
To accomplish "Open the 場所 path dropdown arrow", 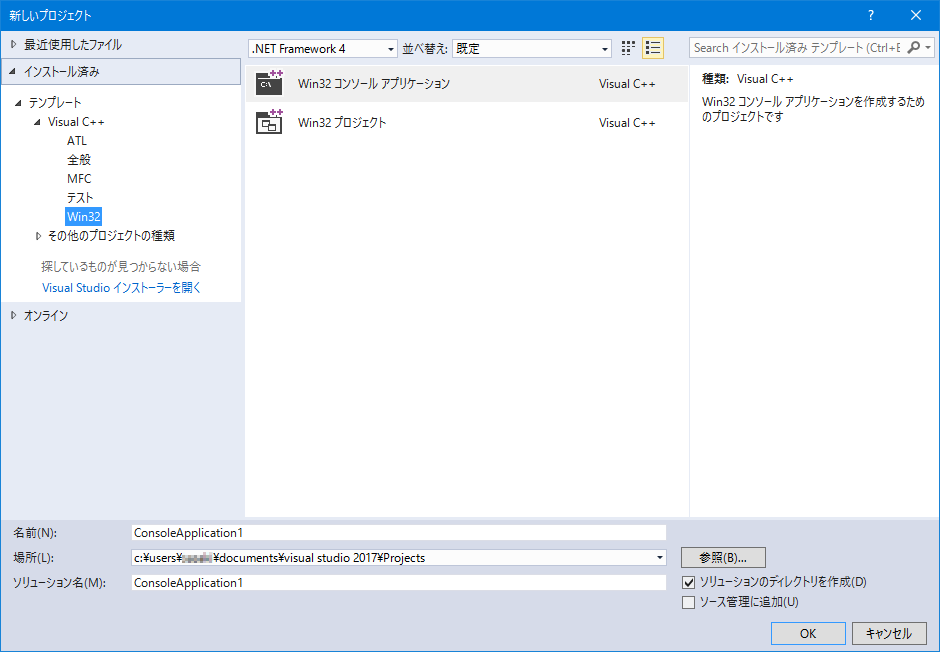I will (x=659, y=557).
